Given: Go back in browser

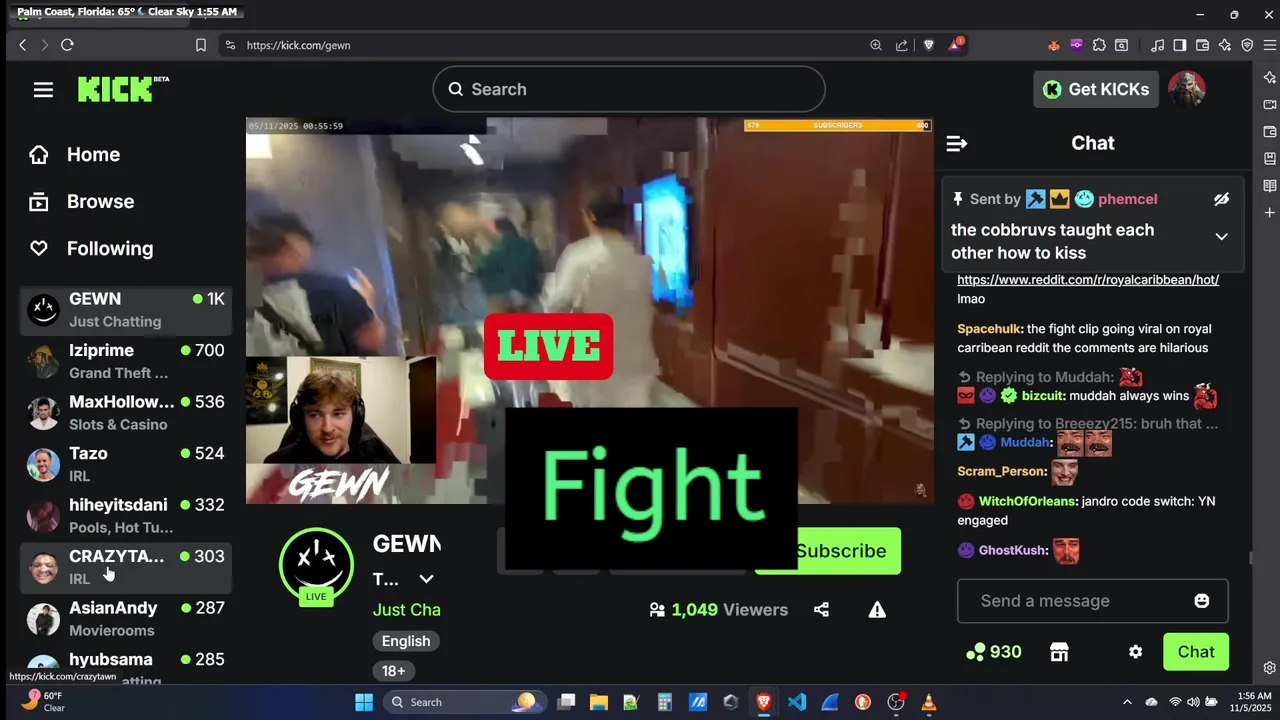Looking at the screenshot, I should [x=22, y=45].
